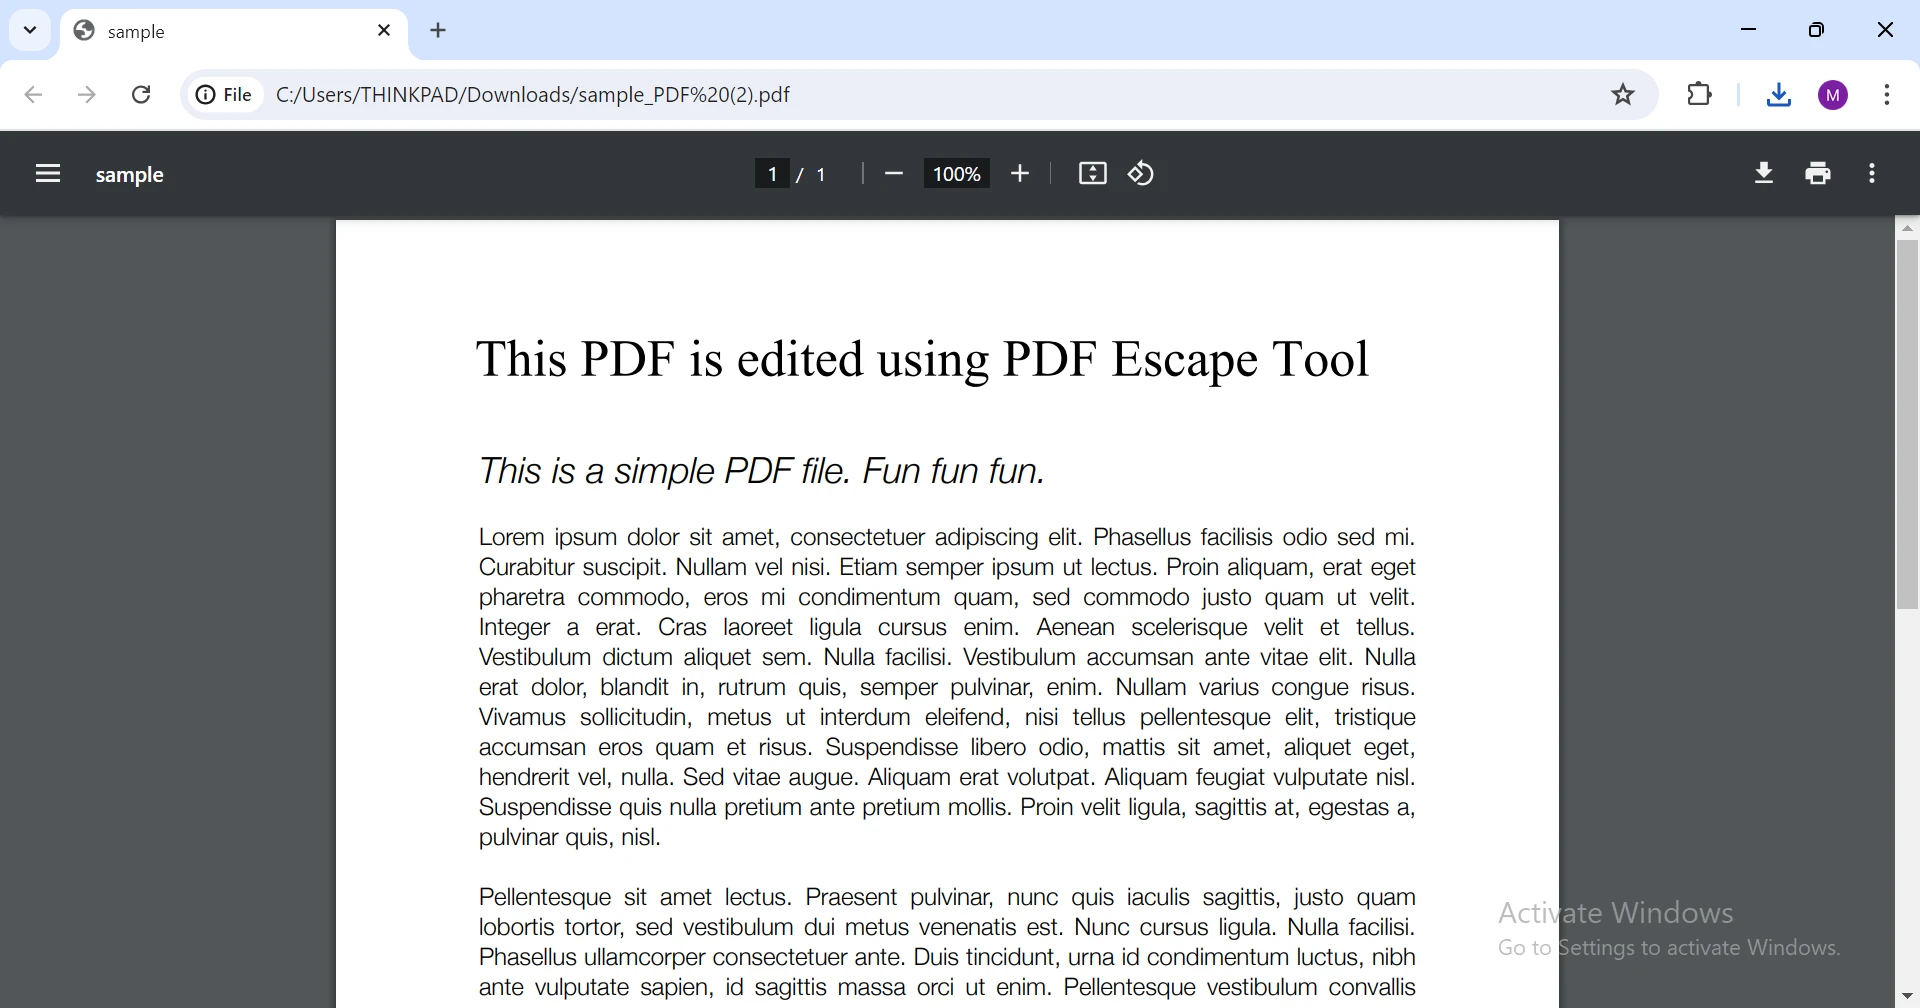Select the sample browser tab
1920x1008 pixels.
tap(235, 32)
